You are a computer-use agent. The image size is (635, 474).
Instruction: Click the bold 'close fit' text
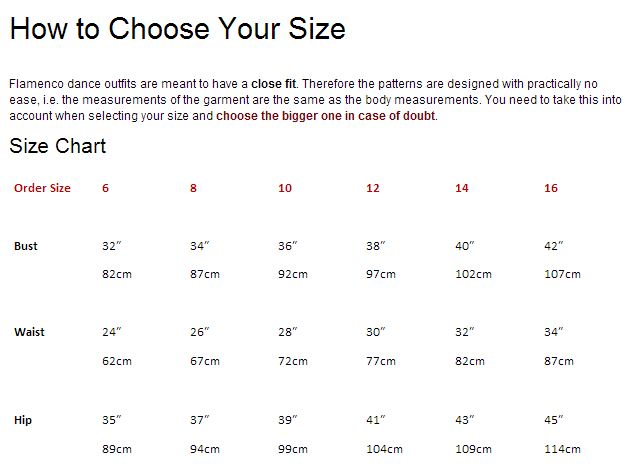pos(273,84)
